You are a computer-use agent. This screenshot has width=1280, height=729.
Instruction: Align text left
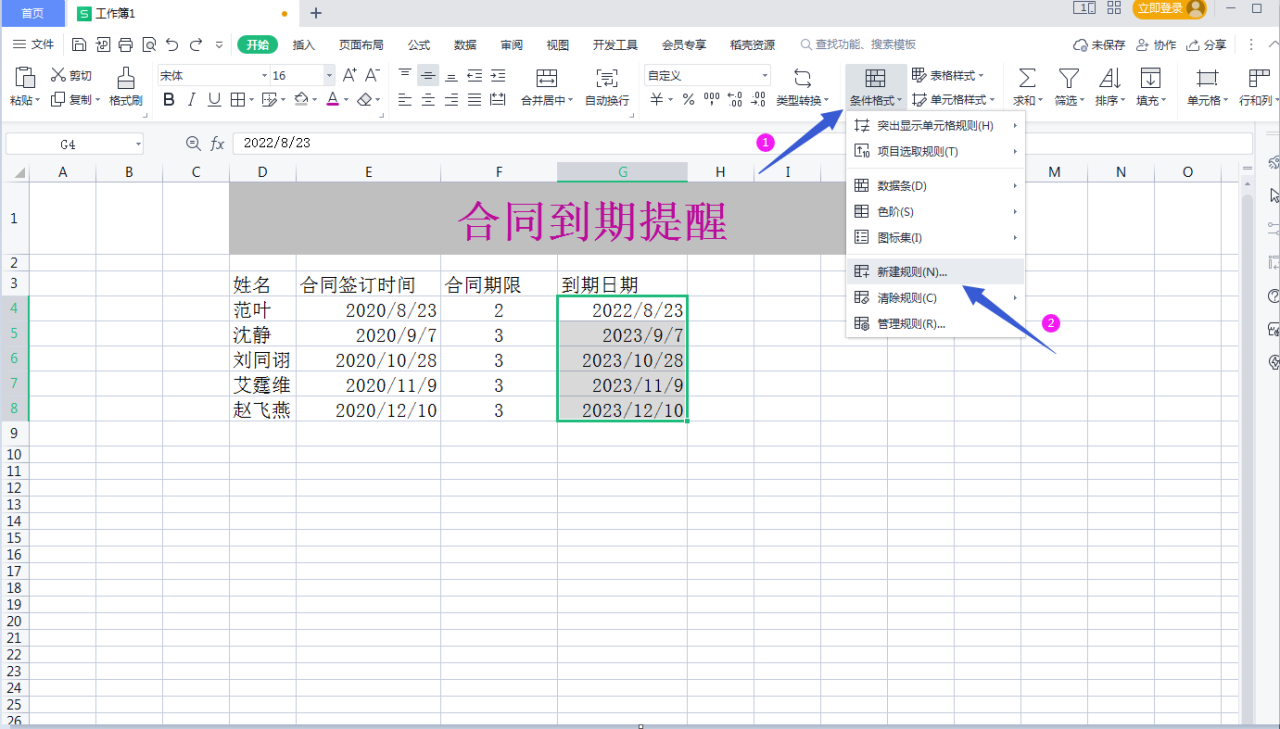click(x=405, y=100)
